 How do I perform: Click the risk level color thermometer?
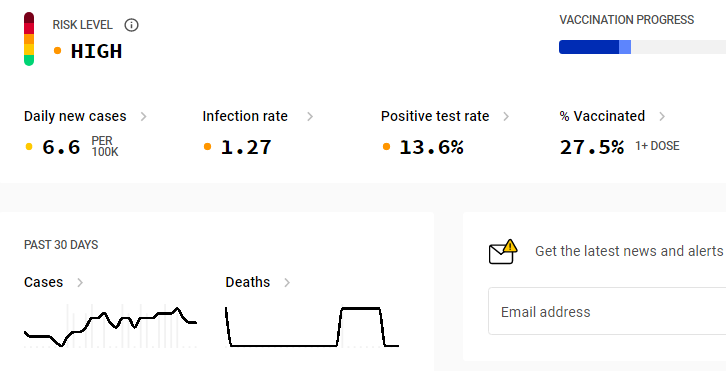(29, 39)
